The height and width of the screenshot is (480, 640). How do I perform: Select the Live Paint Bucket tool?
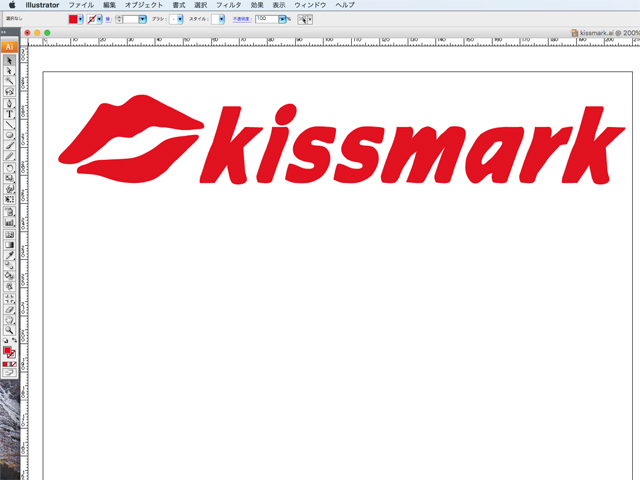click(9, 276)
